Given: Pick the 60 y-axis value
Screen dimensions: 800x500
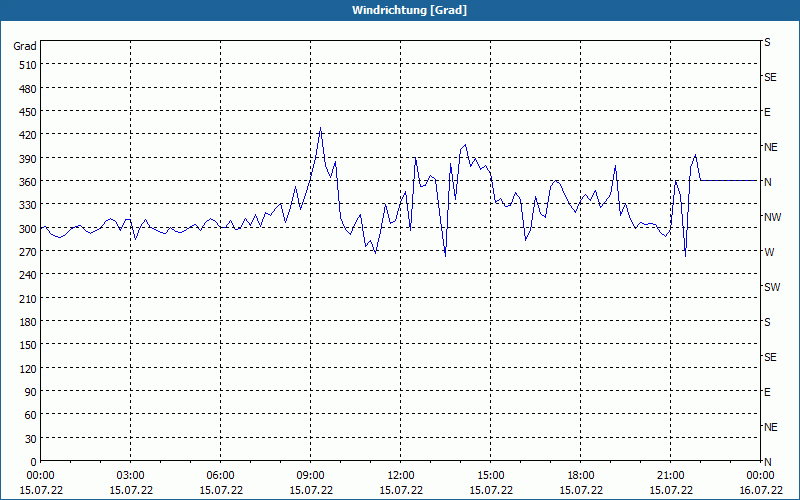Looking at the screenshot, I should [x=31, y=416].
